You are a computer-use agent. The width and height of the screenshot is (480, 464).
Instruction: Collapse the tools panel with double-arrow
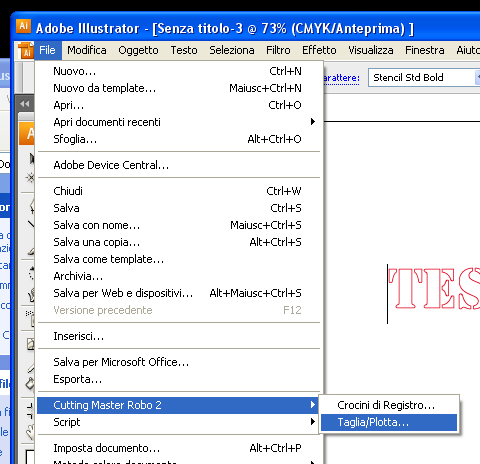[25, 104]
